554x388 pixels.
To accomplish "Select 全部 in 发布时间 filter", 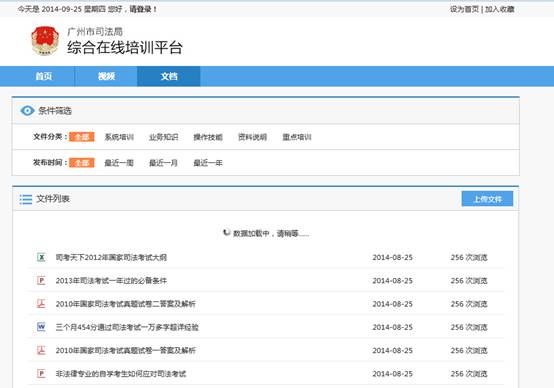I will 82,163.
